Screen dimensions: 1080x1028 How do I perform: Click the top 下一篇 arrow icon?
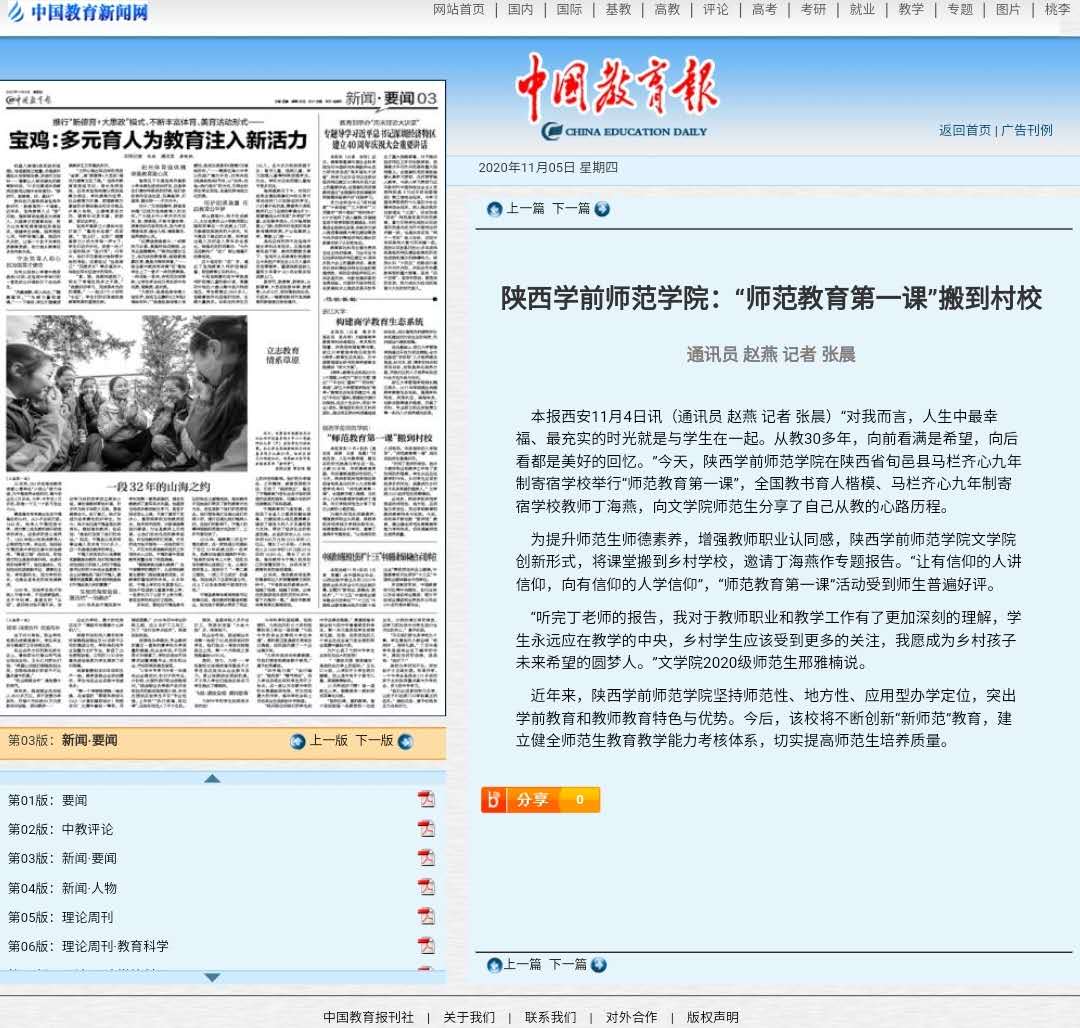pos(601,209)
